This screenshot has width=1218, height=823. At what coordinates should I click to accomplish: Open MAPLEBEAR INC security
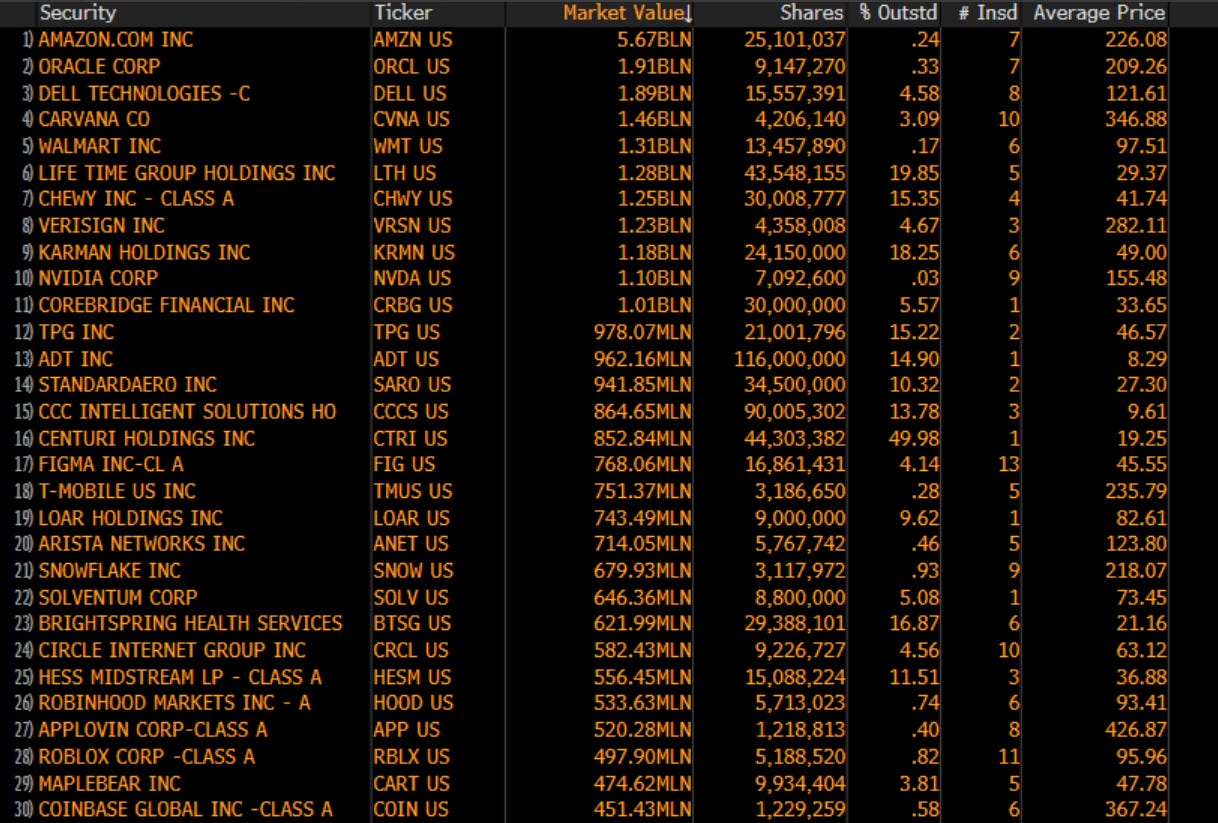[x=110, y=783]
